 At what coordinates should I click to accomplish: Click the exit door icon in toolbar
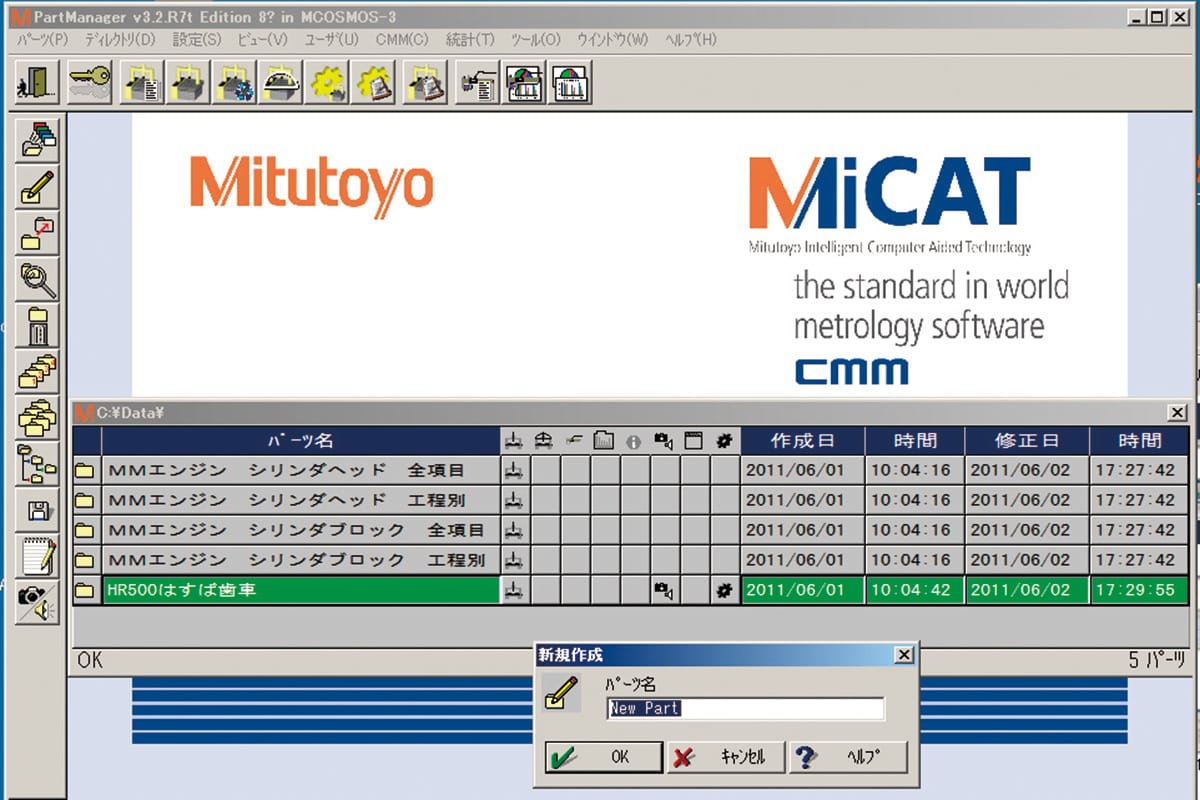click(37, 83)
